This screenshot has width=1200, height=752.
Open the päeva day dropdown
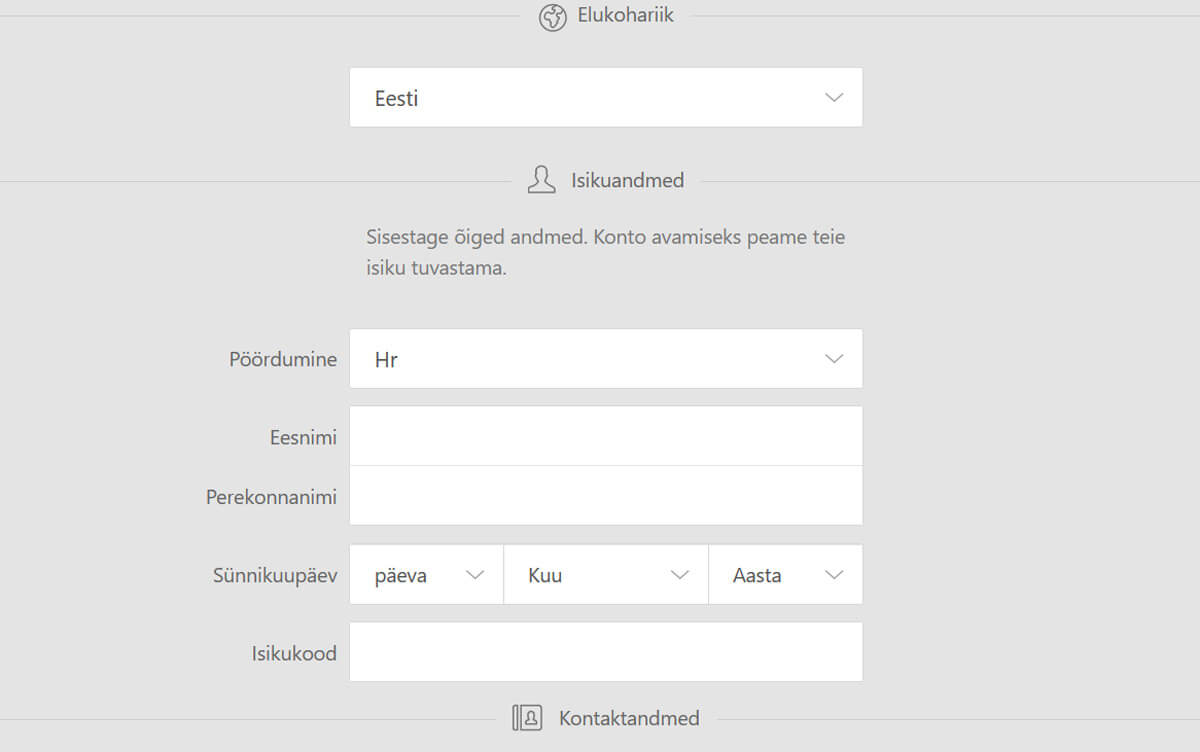point(427,575)
